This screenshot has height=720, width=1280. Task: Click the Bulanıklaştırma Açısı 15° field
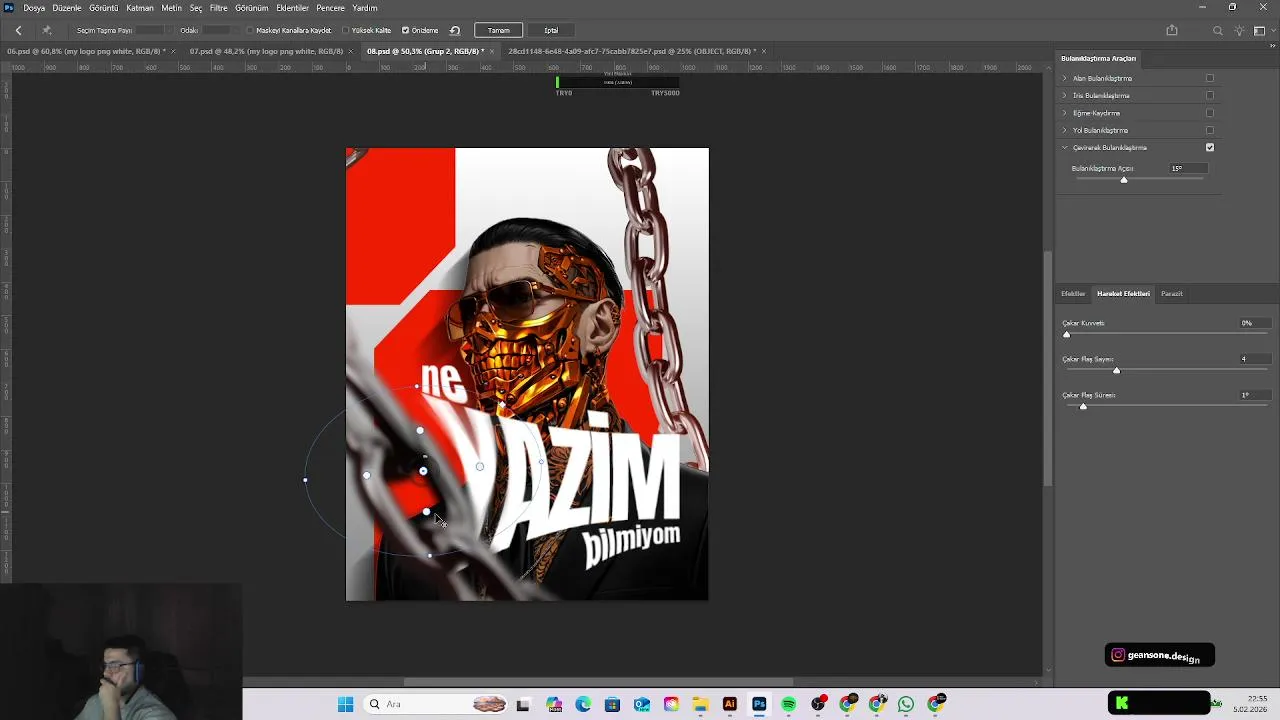pyautogui.click(x=1188, y=168)
